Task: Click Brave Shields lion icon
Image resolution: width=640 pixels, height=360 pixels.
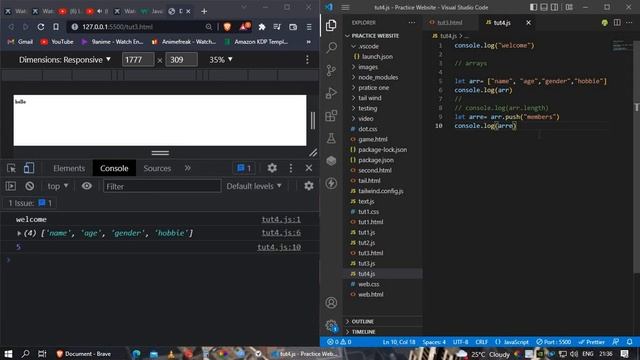Action: click(227, 27)
